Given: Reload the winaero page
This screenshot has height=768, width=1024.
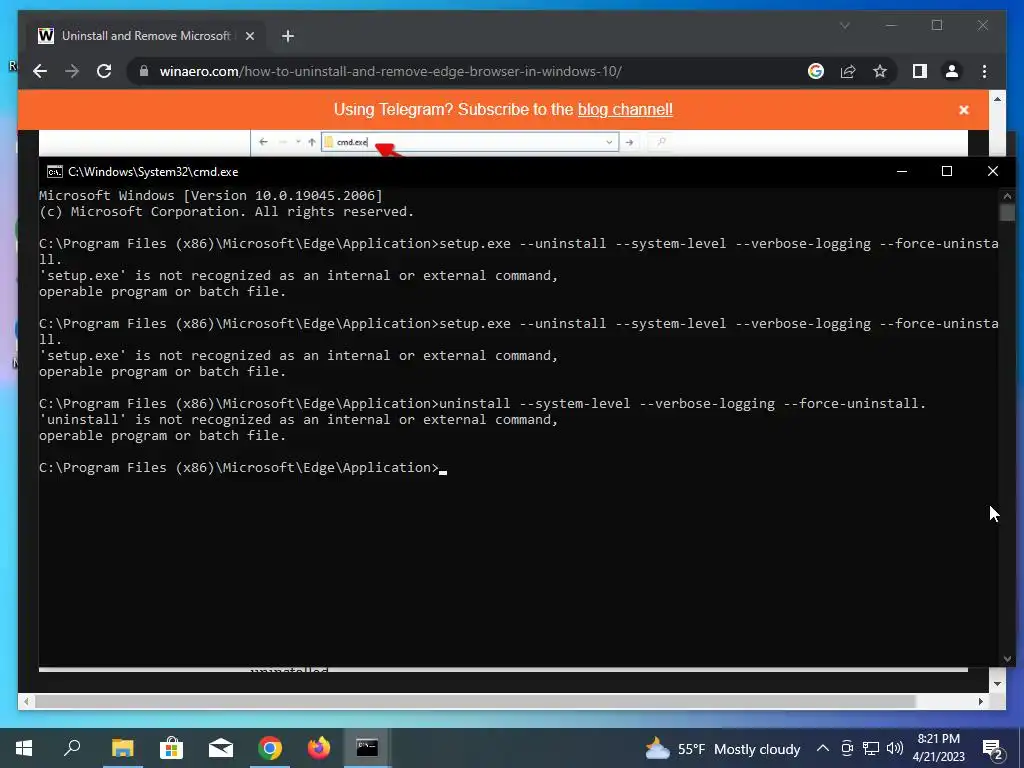Looking at the screenshot, I should 104,71.
